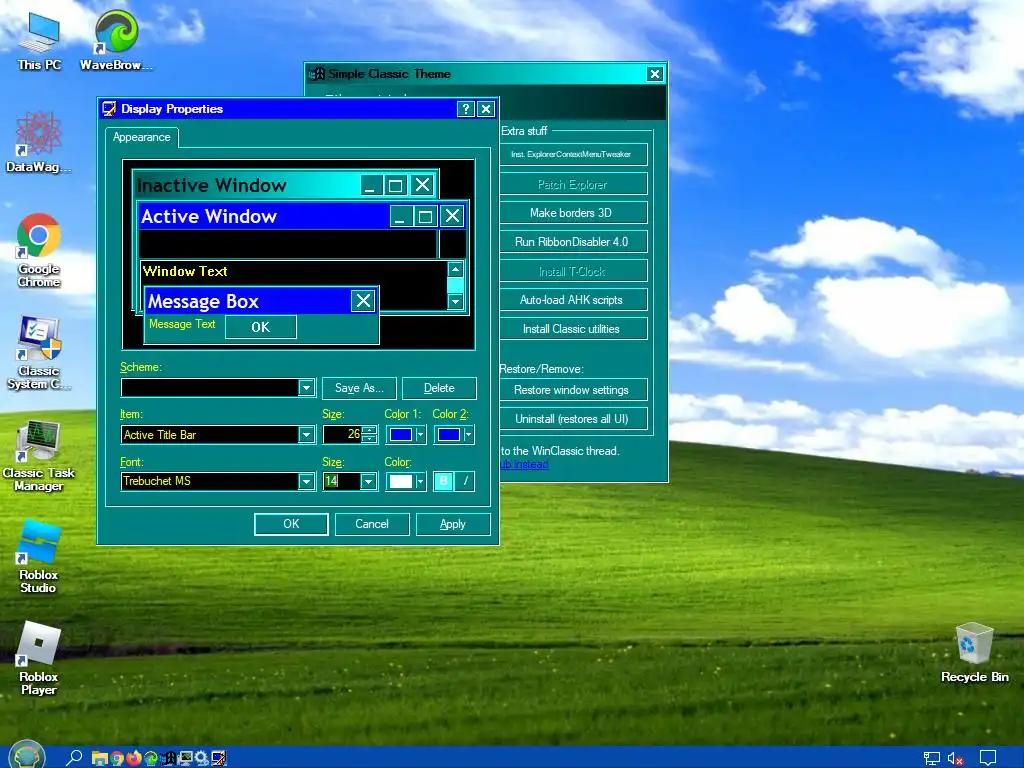
Task: Toggle the italic font button
Action: coord(465,481)
